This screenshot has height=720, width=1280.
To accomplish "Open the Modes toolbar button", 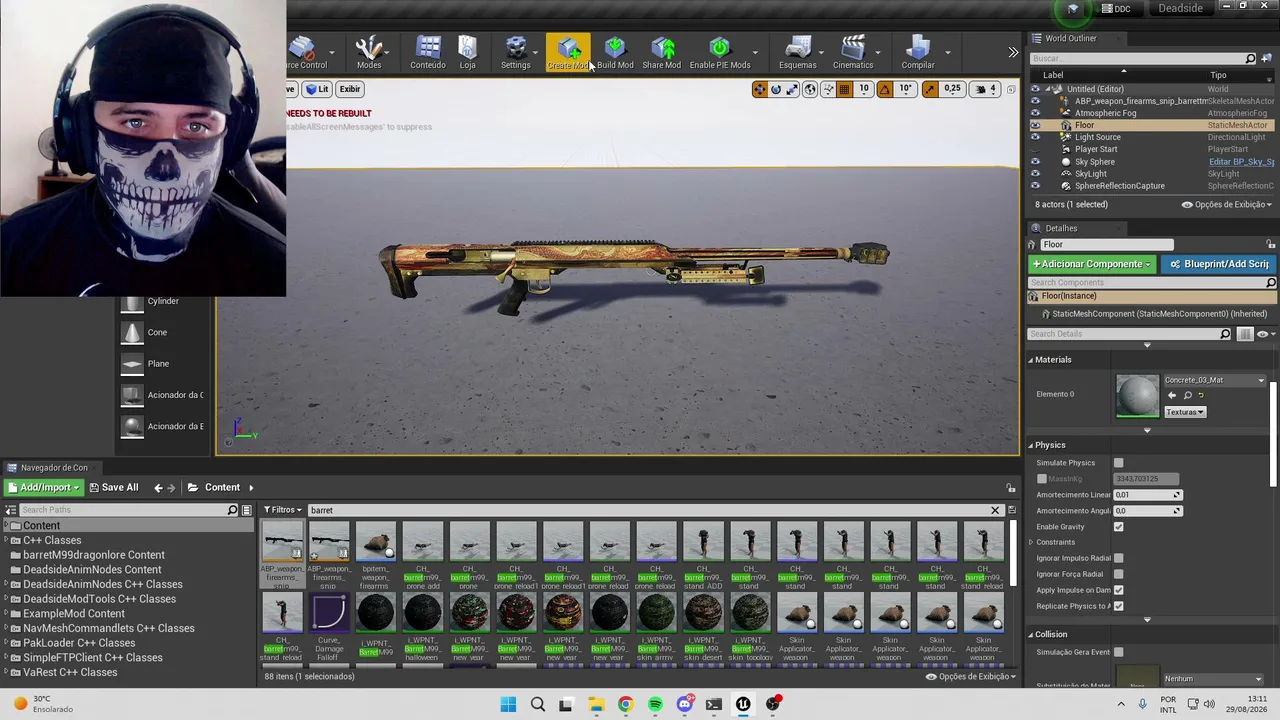I will click(369, 52).
